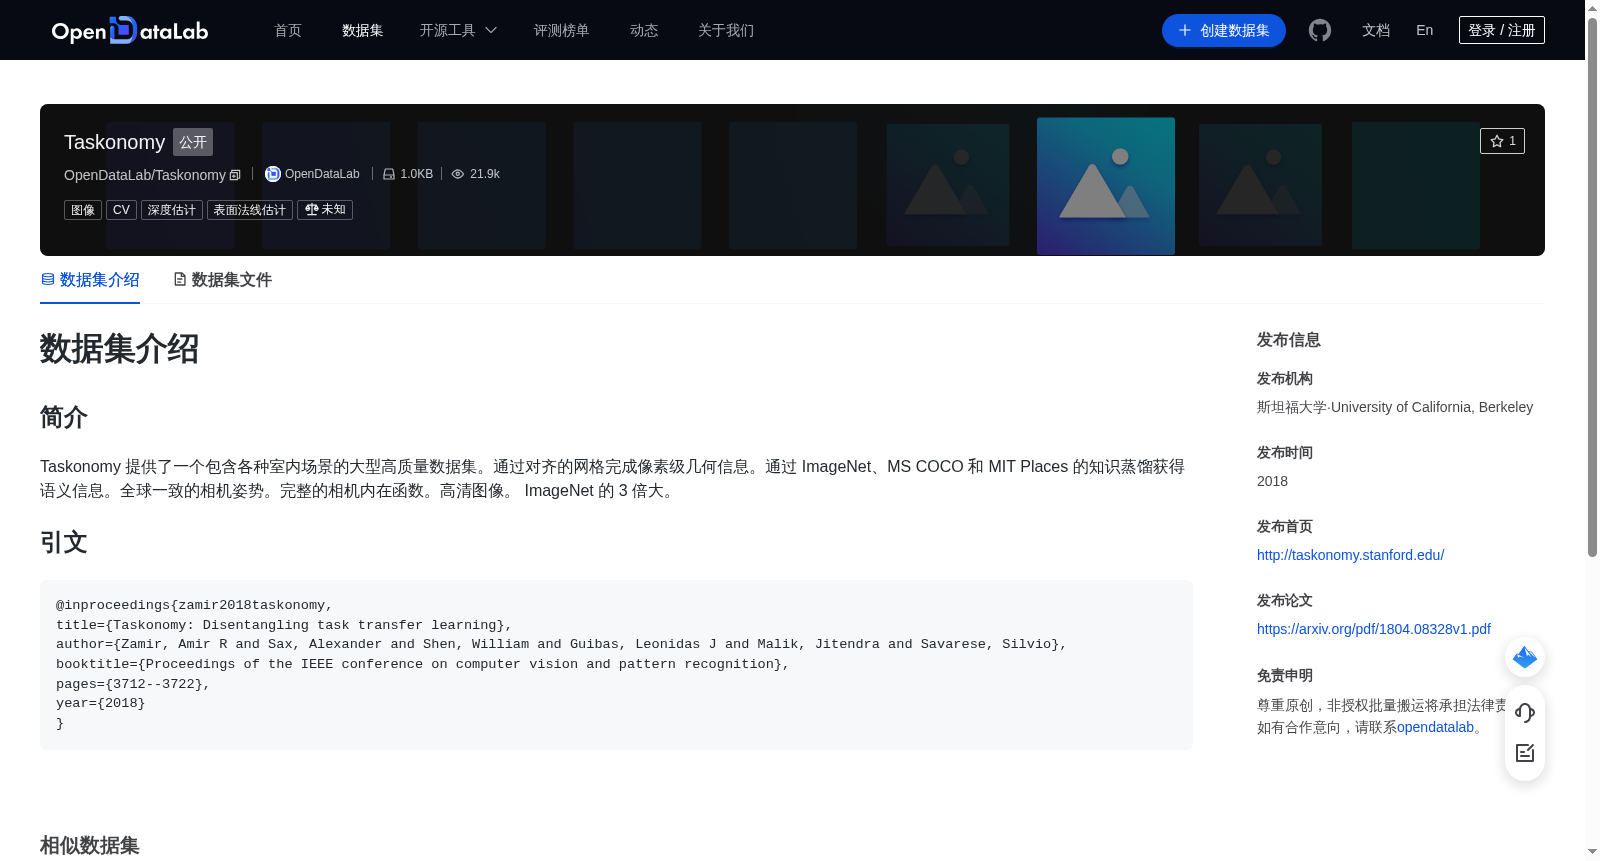Click the blue bird assistant floating icon
Viewport: 1600px width, 861px height.
tap(1525, 657)
